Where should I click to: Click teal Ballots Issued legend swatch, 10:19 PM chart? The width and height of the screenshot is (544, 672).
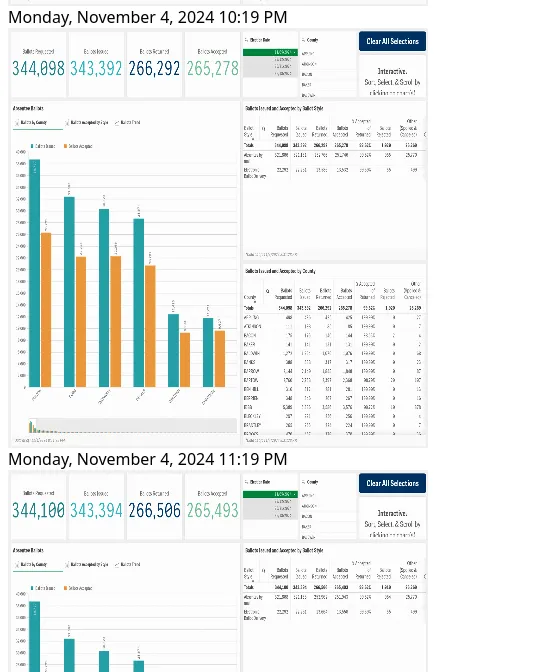pos(32,146)
